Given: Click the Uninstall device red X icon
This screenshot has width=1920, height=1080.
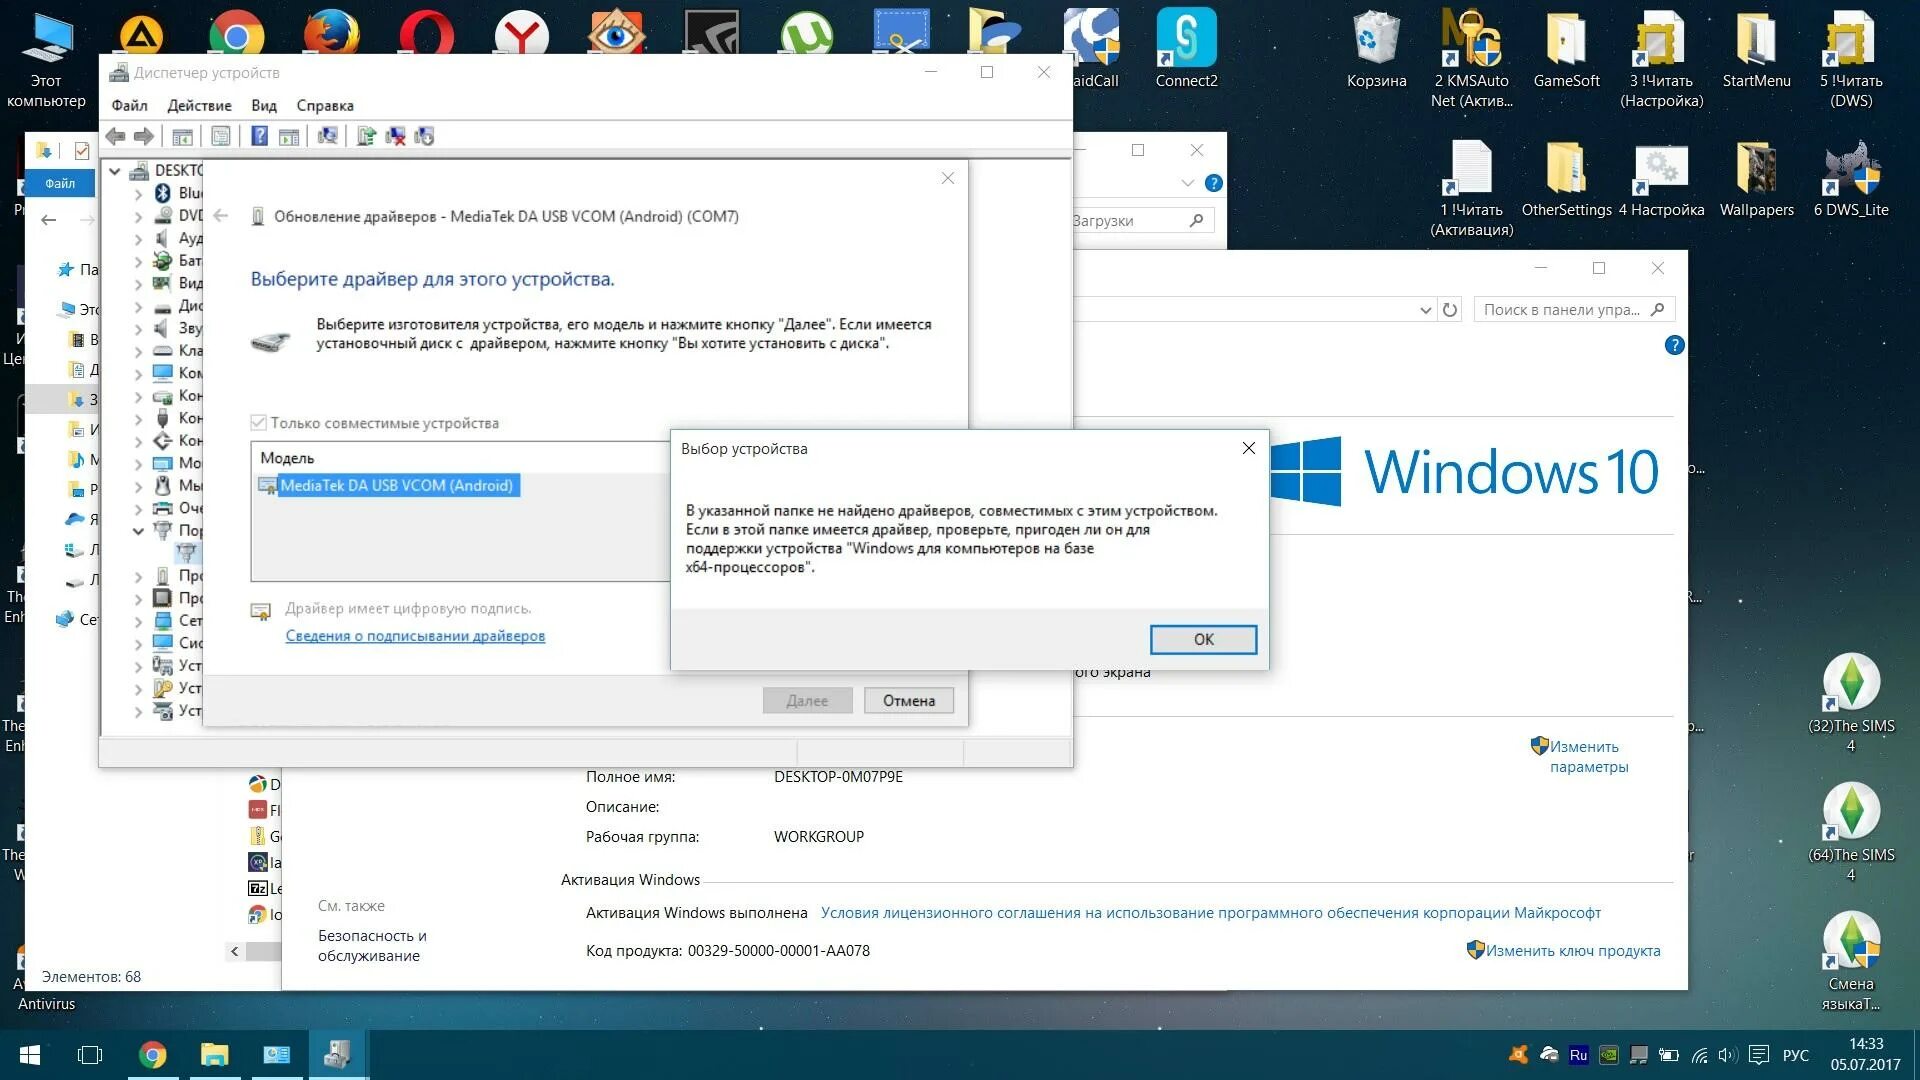Looking at the screenshot, I should [396, 136].
